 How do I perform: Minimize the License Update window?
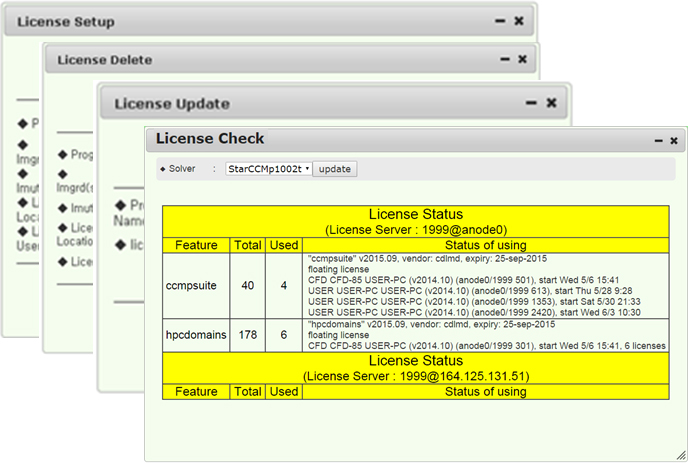click(x=531, y=103)
